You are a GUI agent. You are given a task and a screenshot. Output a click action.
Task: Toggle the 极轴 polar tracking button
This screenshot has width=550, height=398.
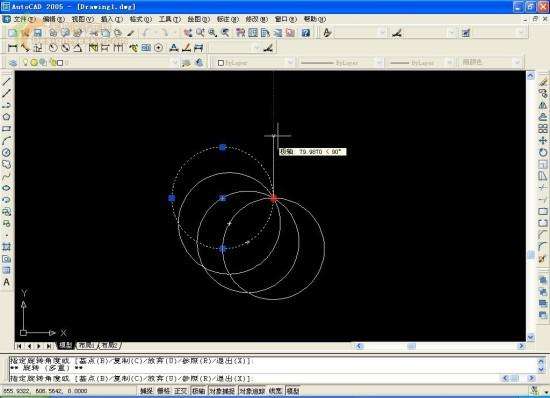click(199, 391)
